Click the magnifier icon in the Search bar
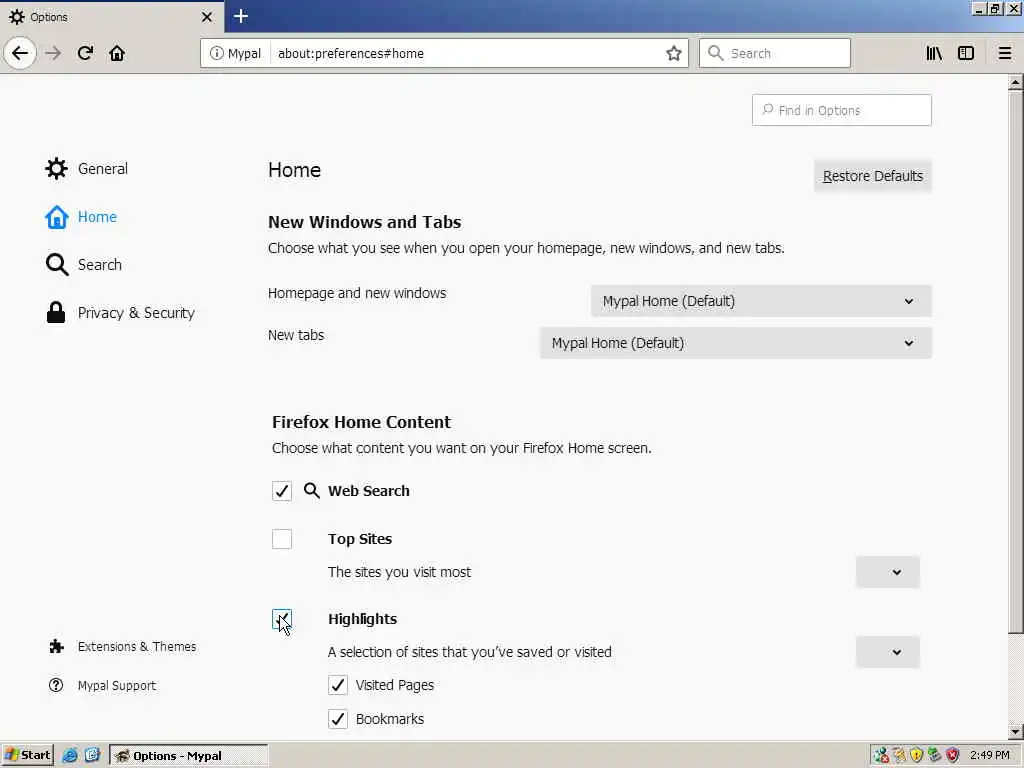The height and width of the screenshot is (768, 1024). tap(716, 53)
